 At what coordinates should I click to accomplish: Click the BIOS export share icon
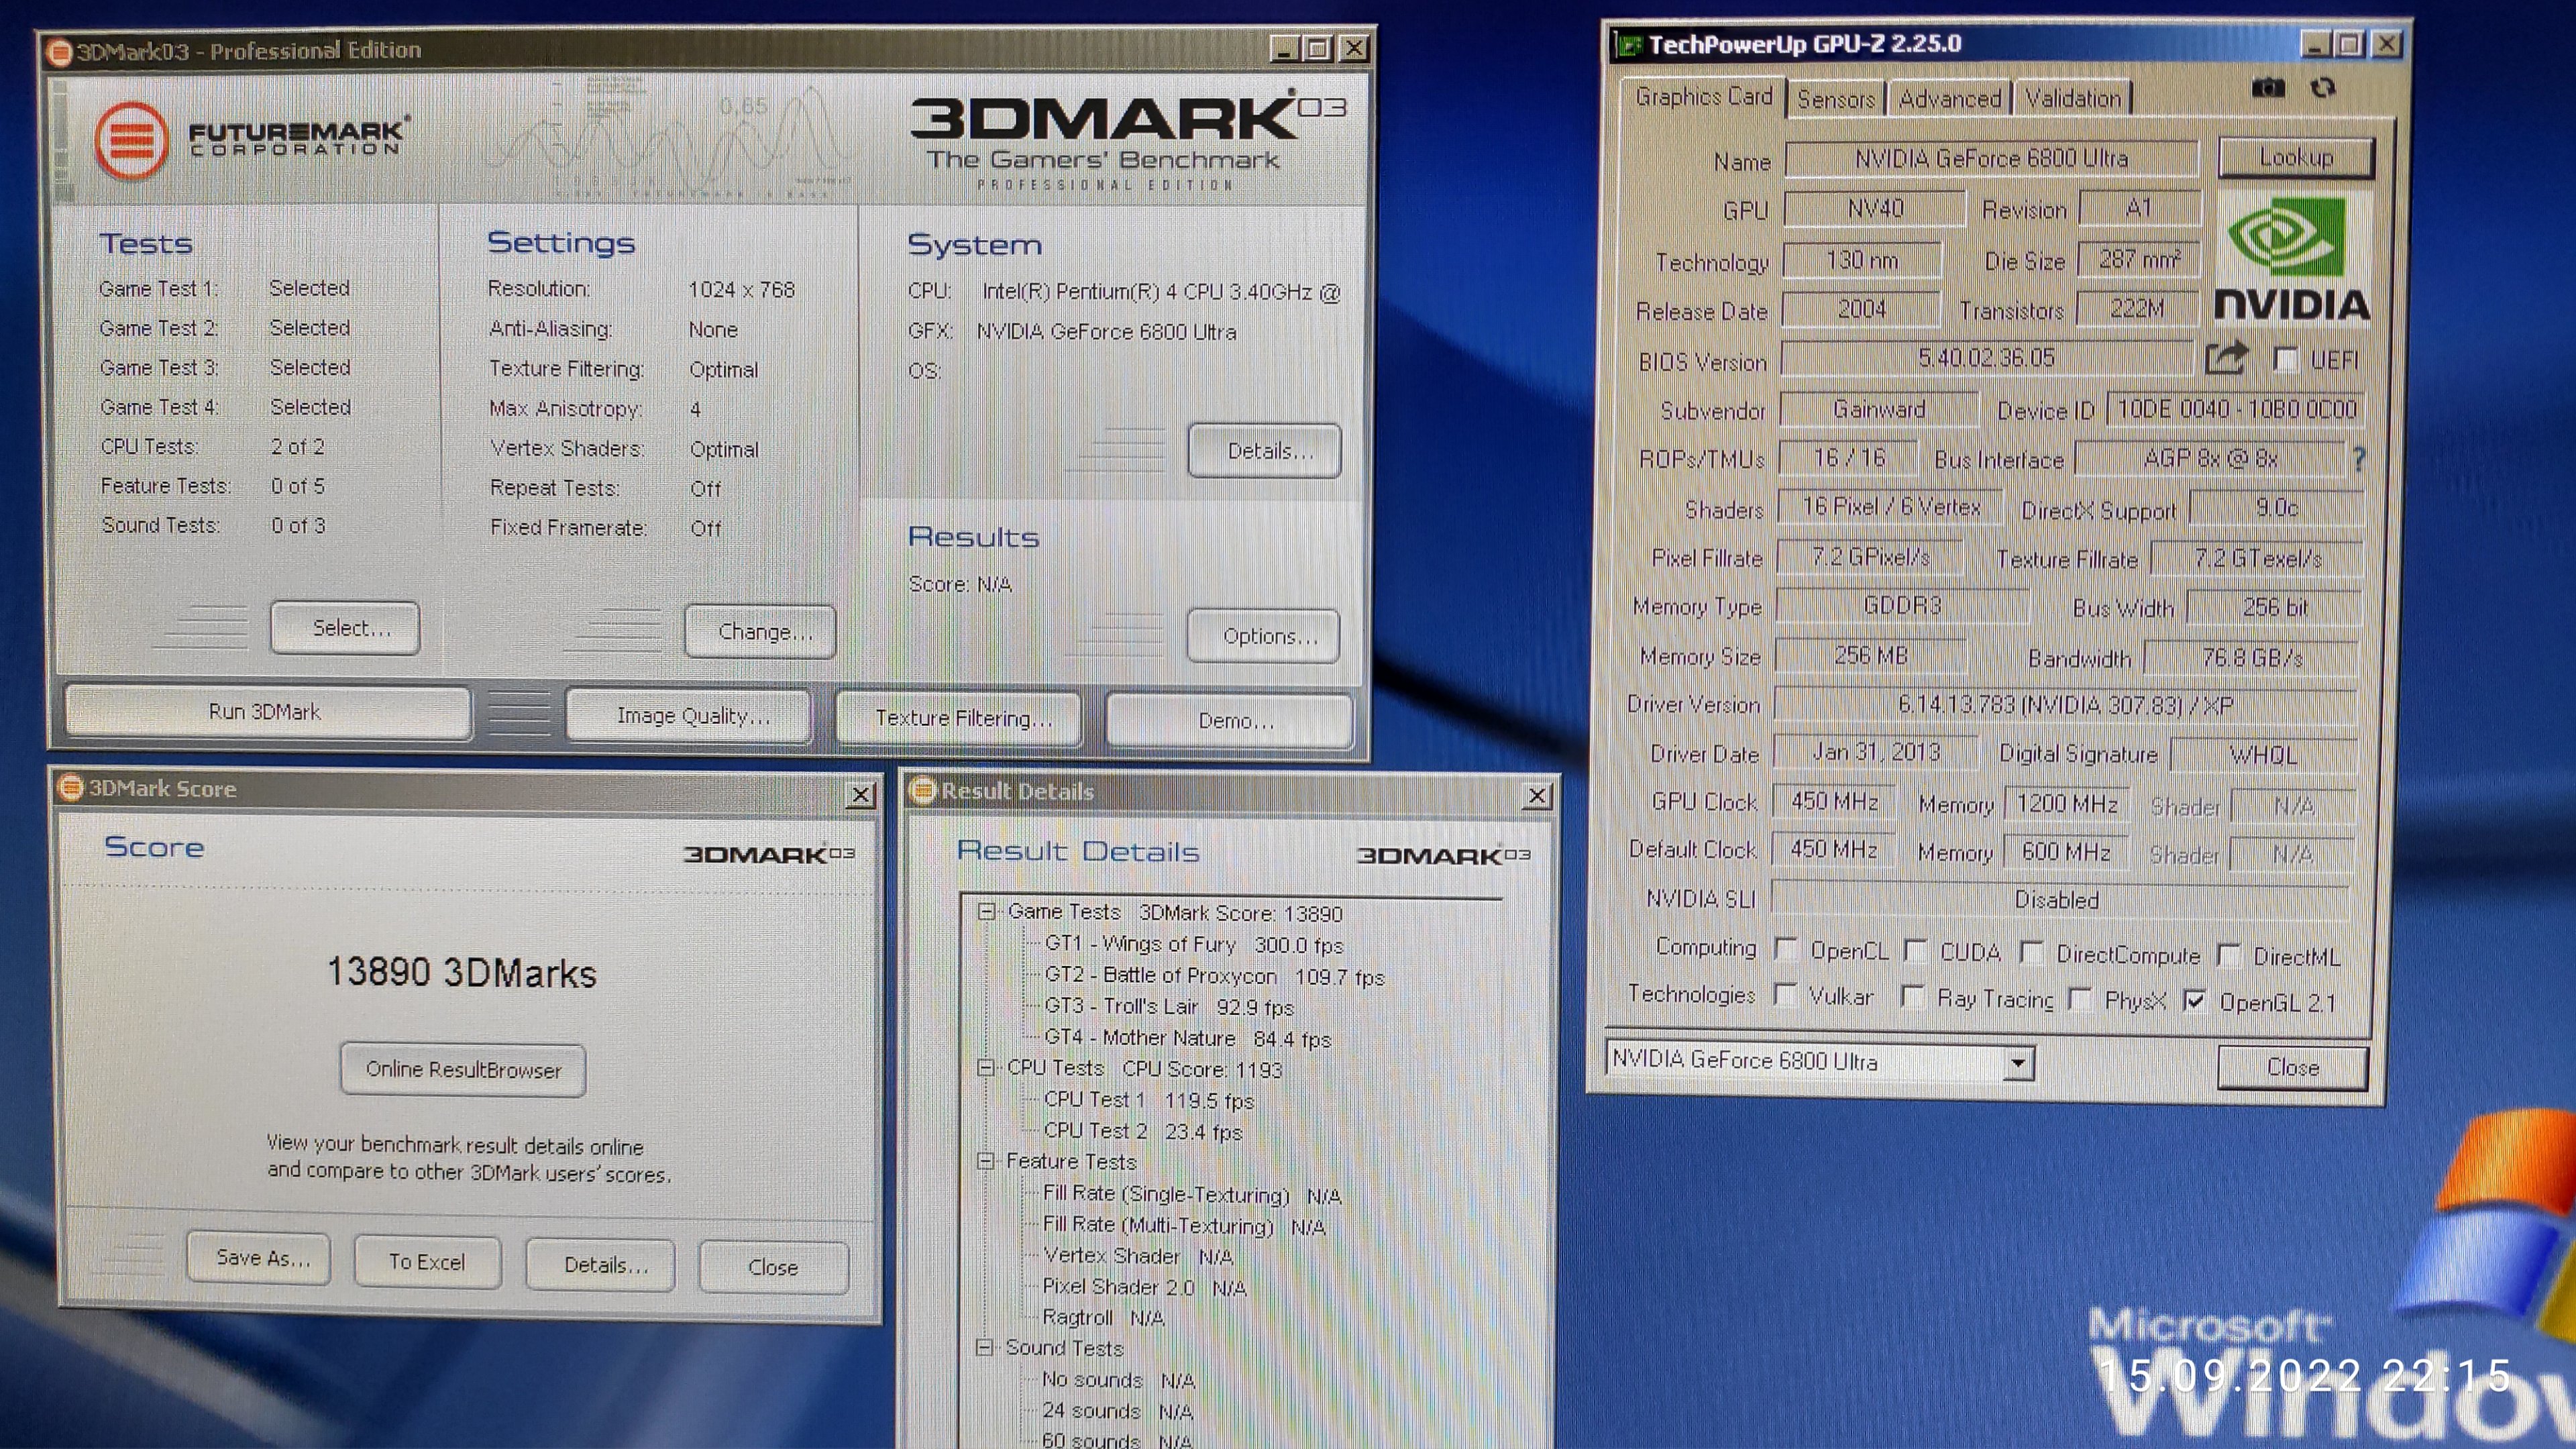click(x=2226, y=358)
